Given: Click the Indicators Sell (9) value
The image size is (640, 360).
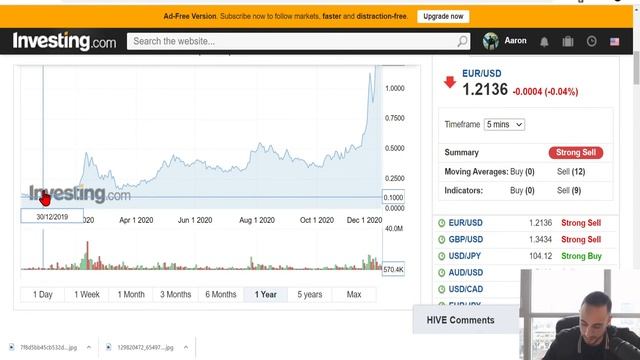Looking at the screenshot, I should 569,191.
